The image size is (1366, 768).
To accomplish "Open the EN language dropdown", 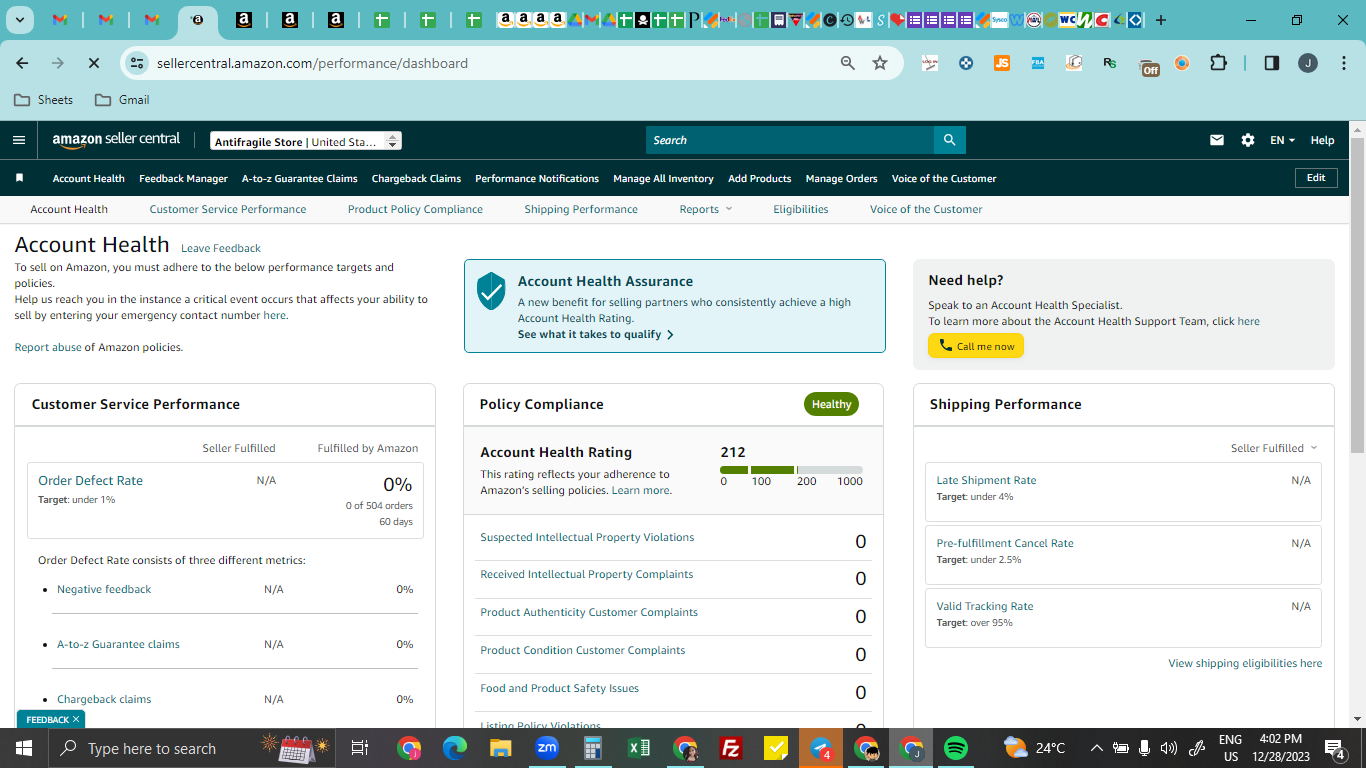I will point(1282,140).
